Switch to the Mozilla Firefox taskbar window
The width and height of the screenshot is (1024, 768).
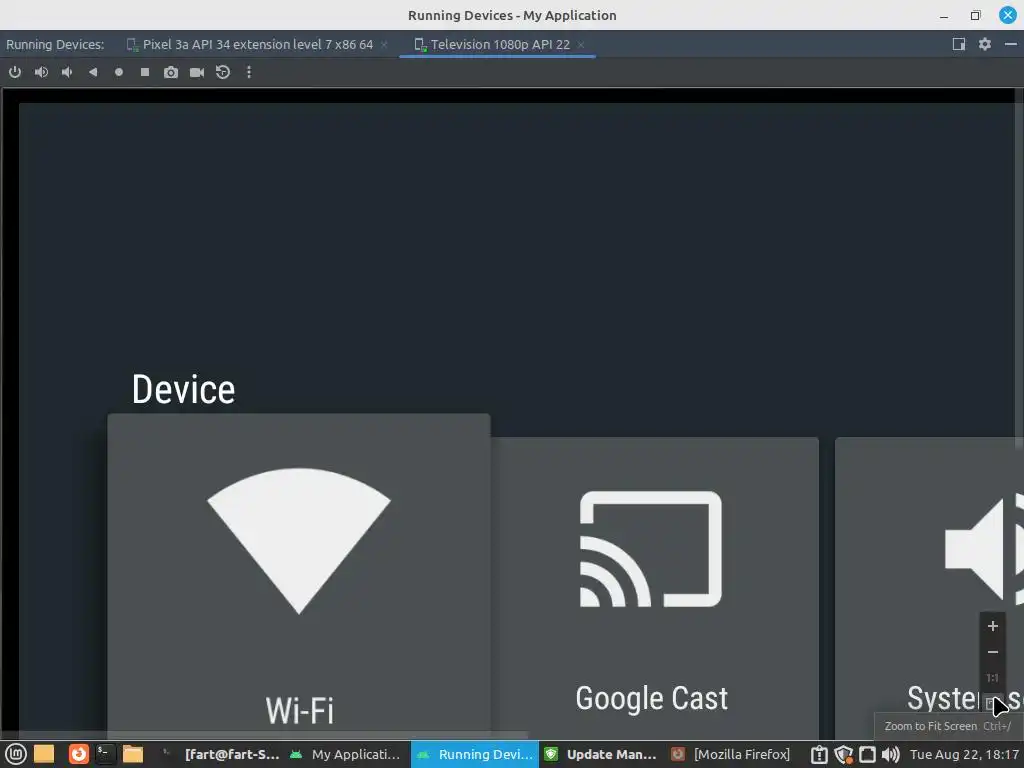pyautogui.click(x=731, y=754)
